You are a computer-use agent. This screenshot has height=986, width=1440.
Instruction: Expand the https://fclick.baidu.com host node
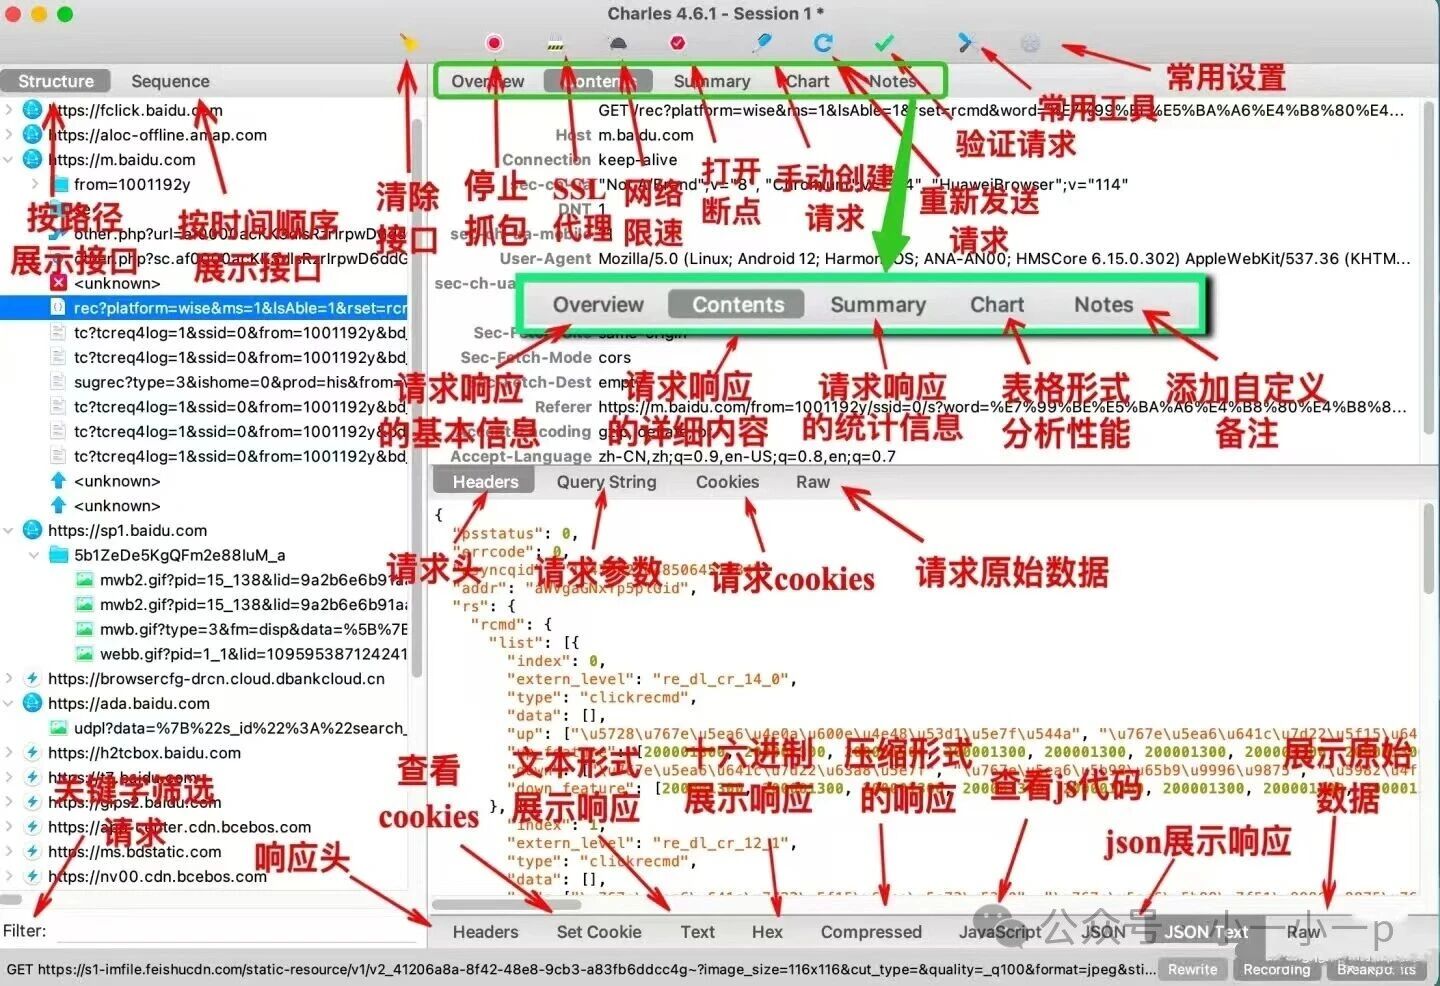pyautogui.click(x=9, y=110)
